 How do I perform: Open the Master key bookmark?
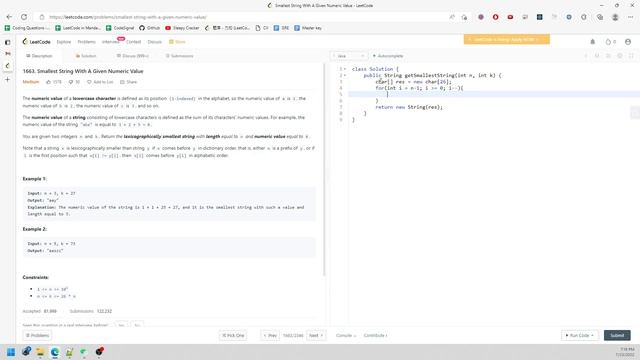click(308, 28)
